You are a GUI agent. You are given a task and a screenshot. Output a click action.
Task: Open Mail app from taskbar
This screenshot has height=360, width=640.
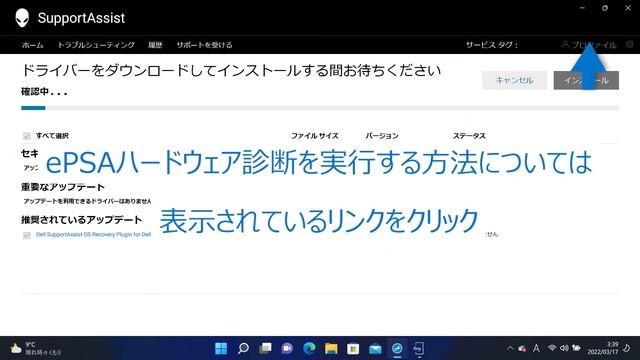pyautogui.click(x=375, y=349)
